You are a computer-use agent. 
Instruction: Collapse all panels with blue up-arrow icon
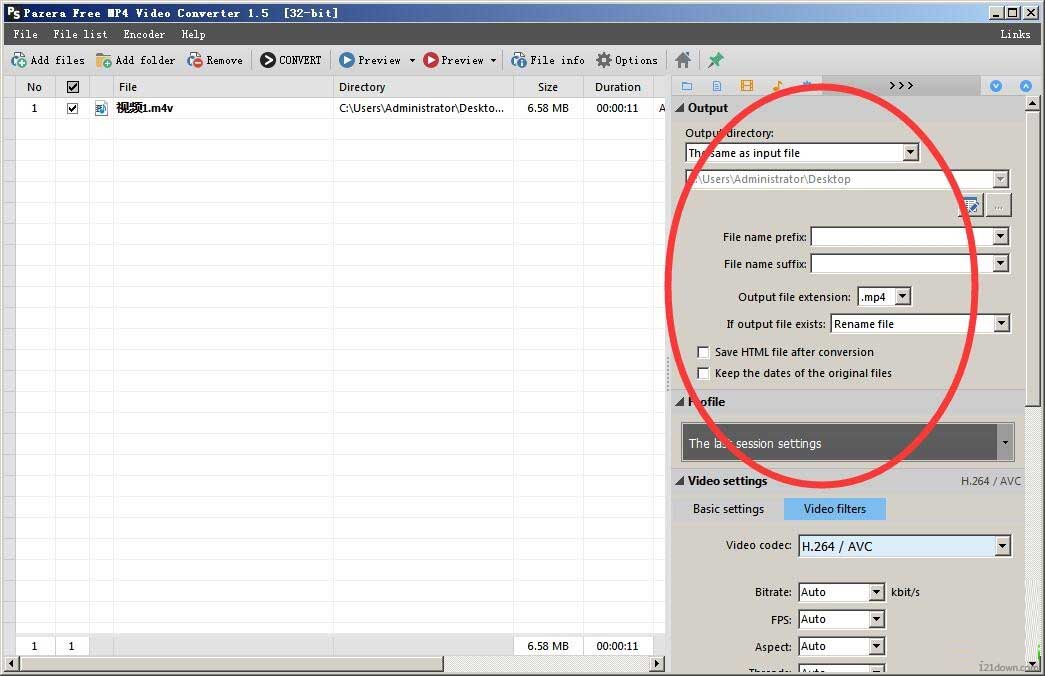click(x=1026, y=86)
